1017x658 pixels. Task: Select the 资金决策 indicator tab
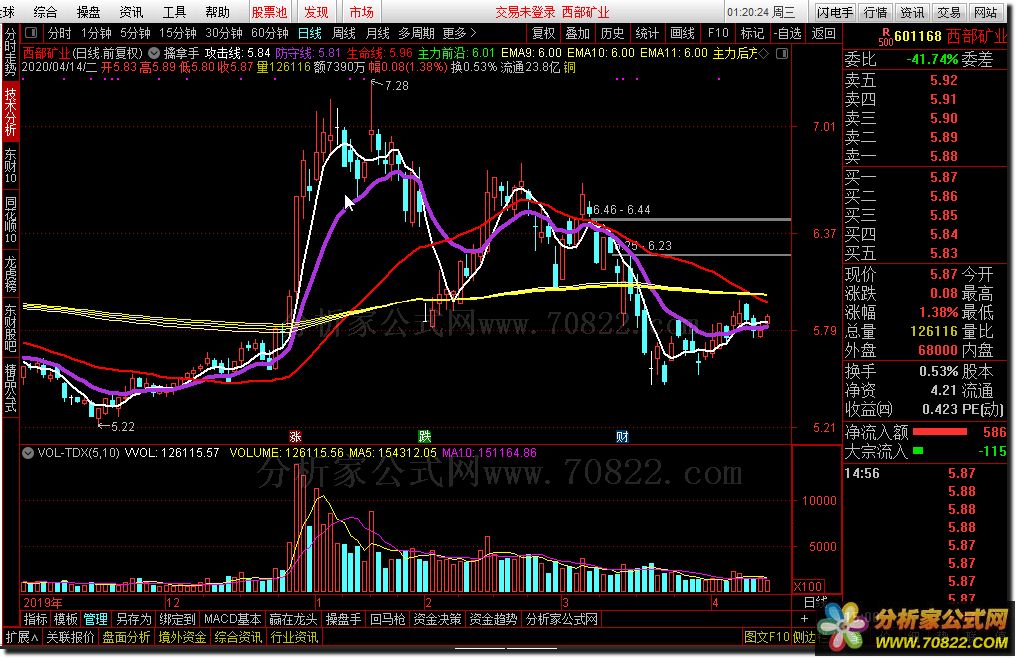437,619
